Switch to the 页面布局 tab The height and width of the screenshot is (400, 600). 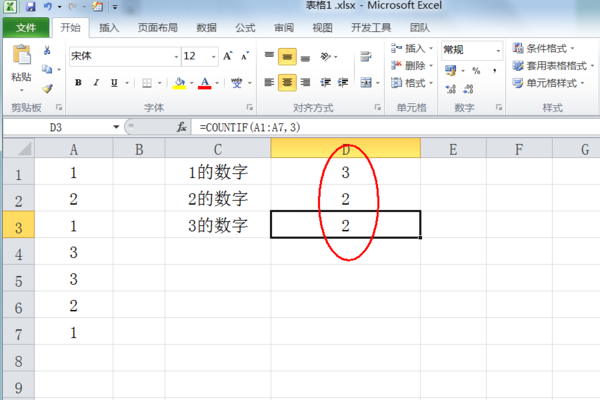pyautogui.click(x=158, y=28)
